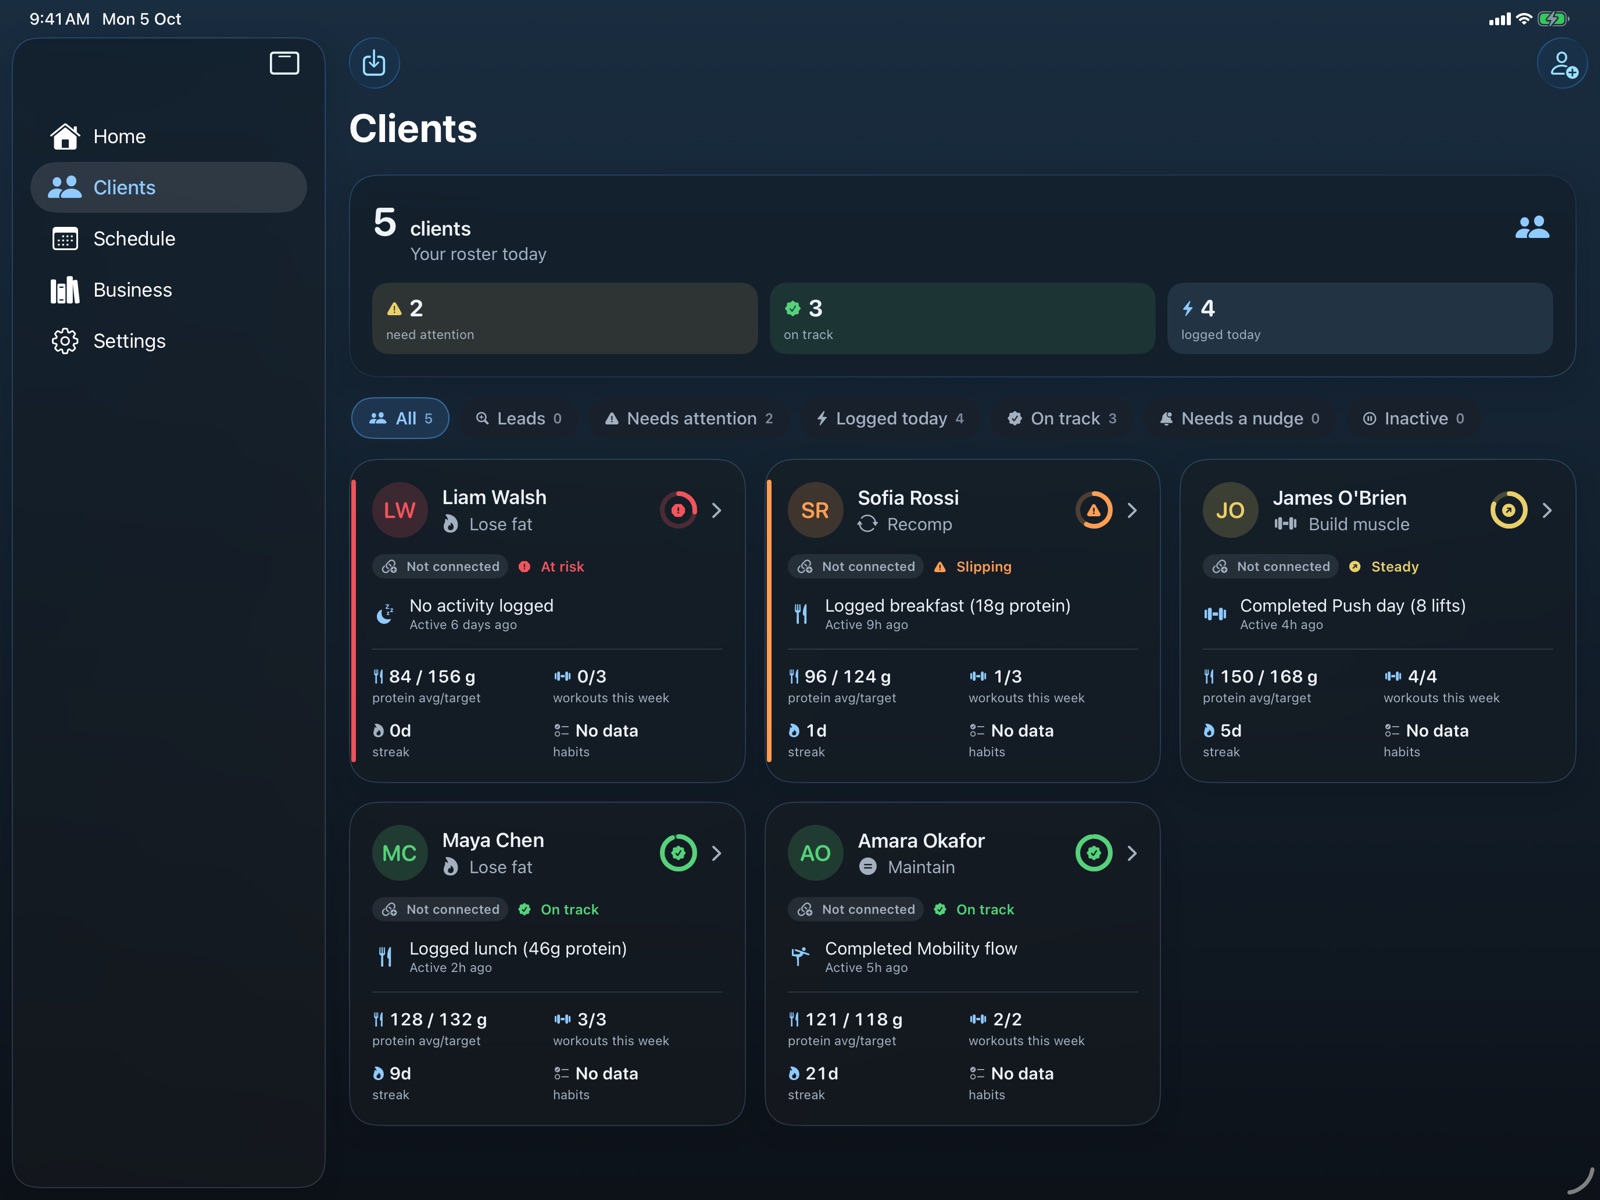Click the roster people icon
Image resolution: width=1600 pixels, height=1200 pixels.
pos(1532,228)
